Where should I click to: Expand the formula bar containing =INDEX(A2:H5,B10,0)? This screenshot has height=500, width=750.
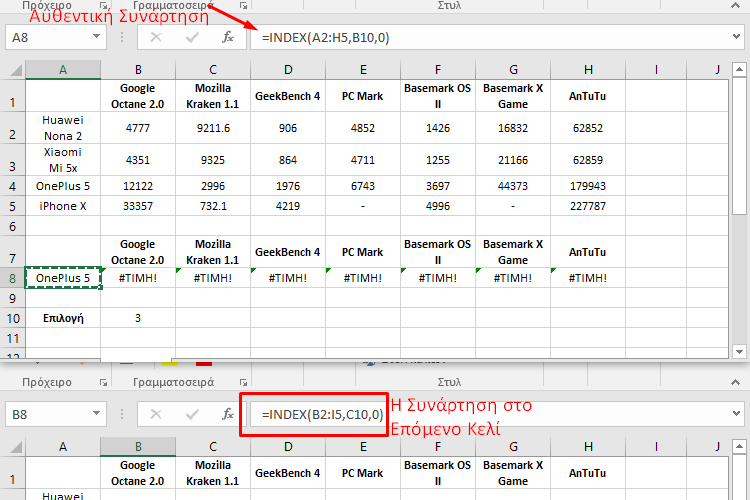point(737,37)
